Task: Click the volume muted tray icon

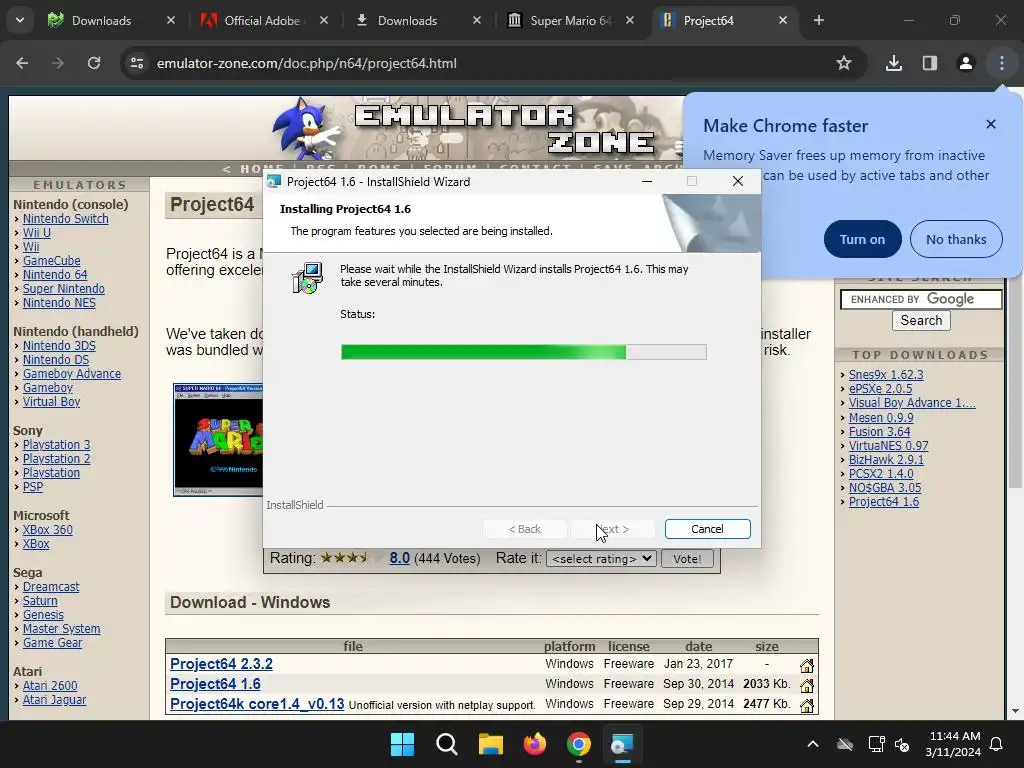Action: tap(902, 744)
